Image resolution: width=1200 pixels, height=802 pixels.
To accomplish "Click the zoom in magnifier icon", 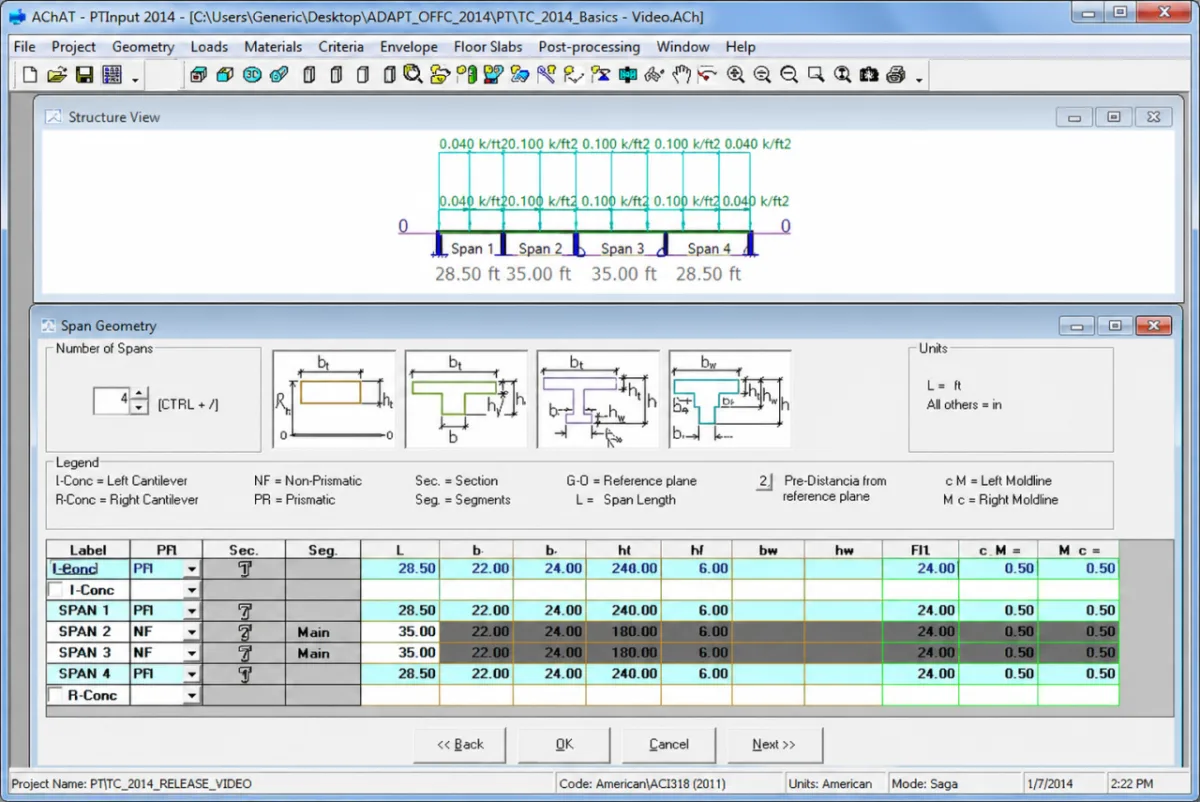I will (735, 75).
